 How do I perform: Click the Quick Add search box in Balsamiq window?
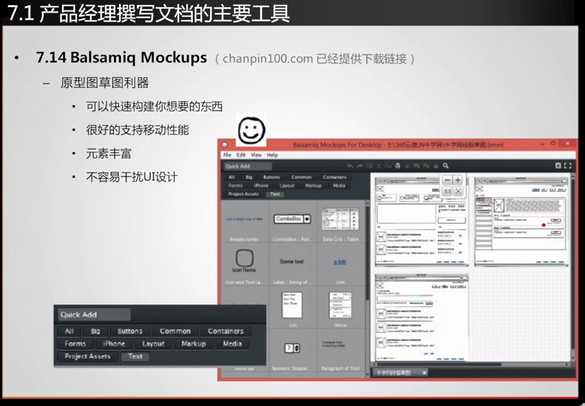pyautogui.click(x=248, y=166)
